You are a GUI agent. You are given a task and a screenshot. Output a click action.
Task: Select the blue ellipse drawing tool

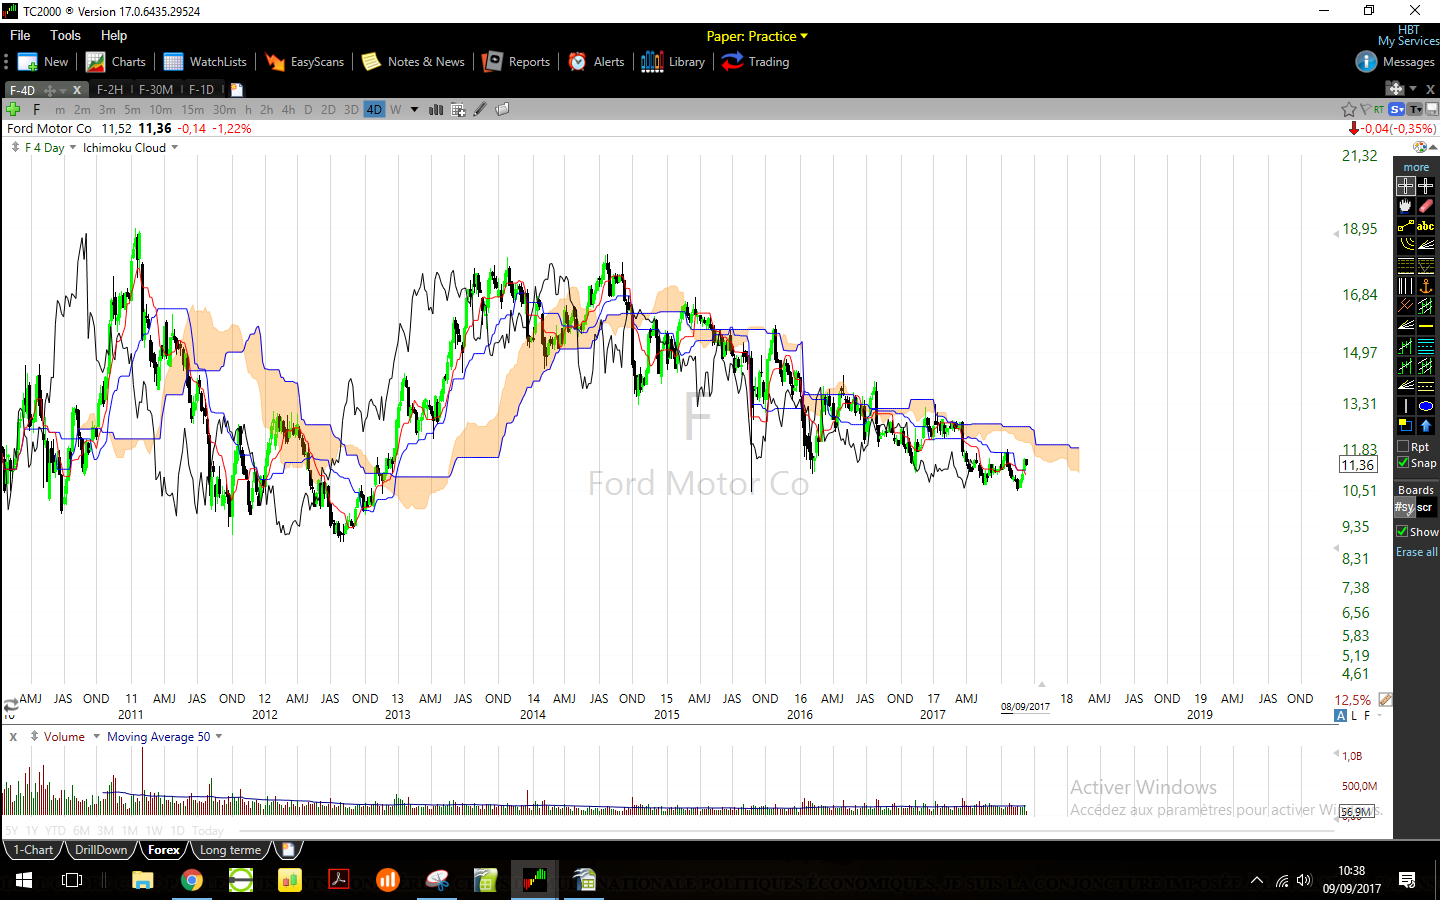pos(1426,406)
